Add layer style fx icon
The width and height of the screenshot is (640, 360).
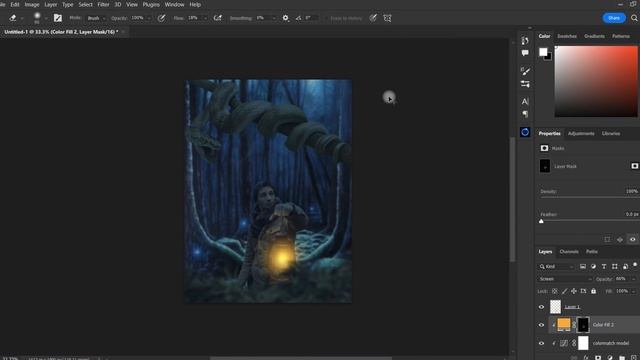pos(586,358)
